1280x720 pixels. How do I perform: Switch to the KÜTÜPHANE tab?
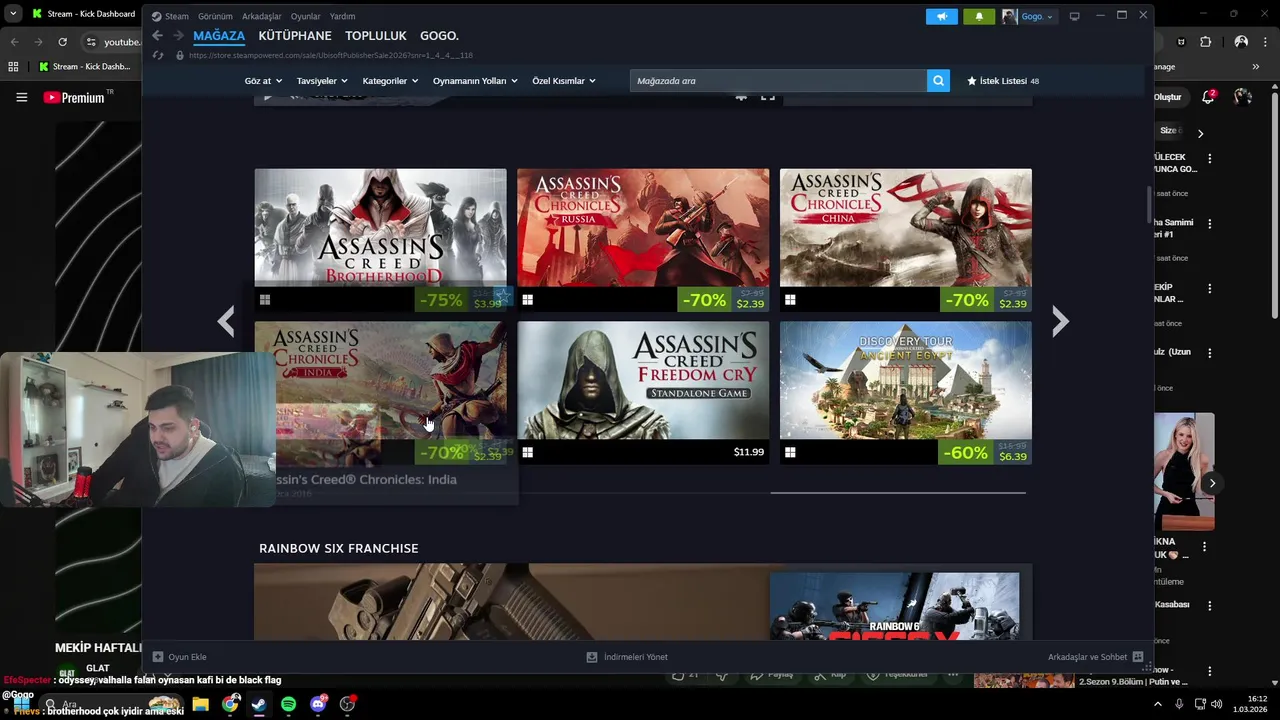click(x=295, y=35)
